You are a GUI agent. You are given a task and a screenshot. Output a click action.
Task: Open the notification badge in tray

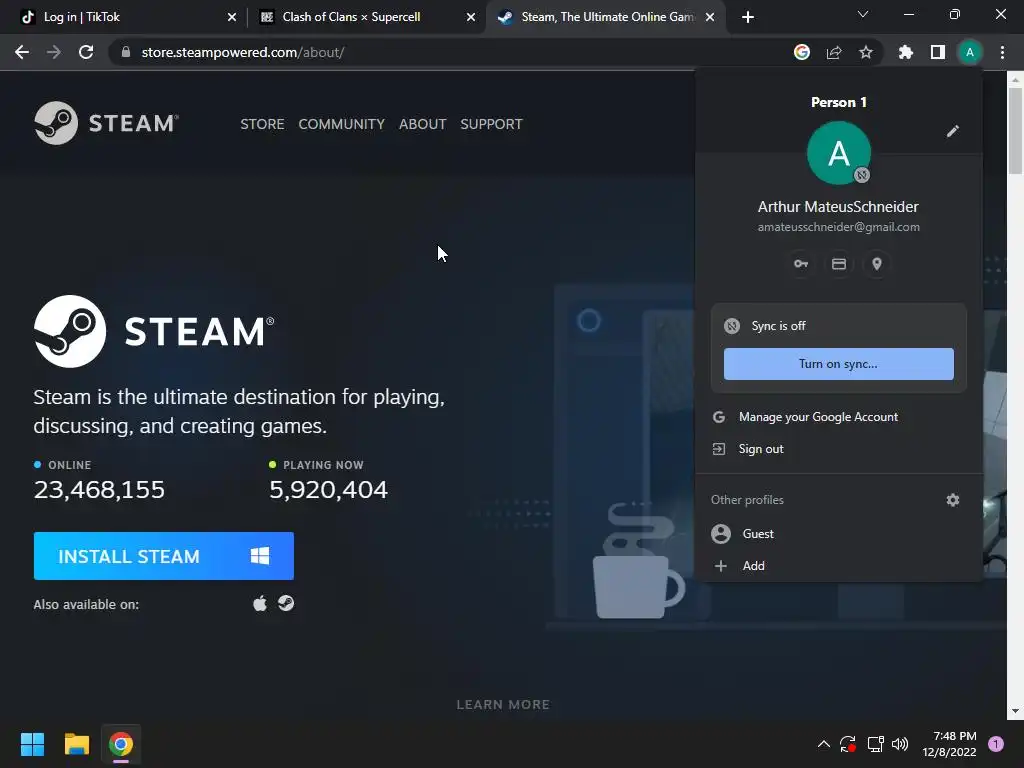(x=996, y=744)
